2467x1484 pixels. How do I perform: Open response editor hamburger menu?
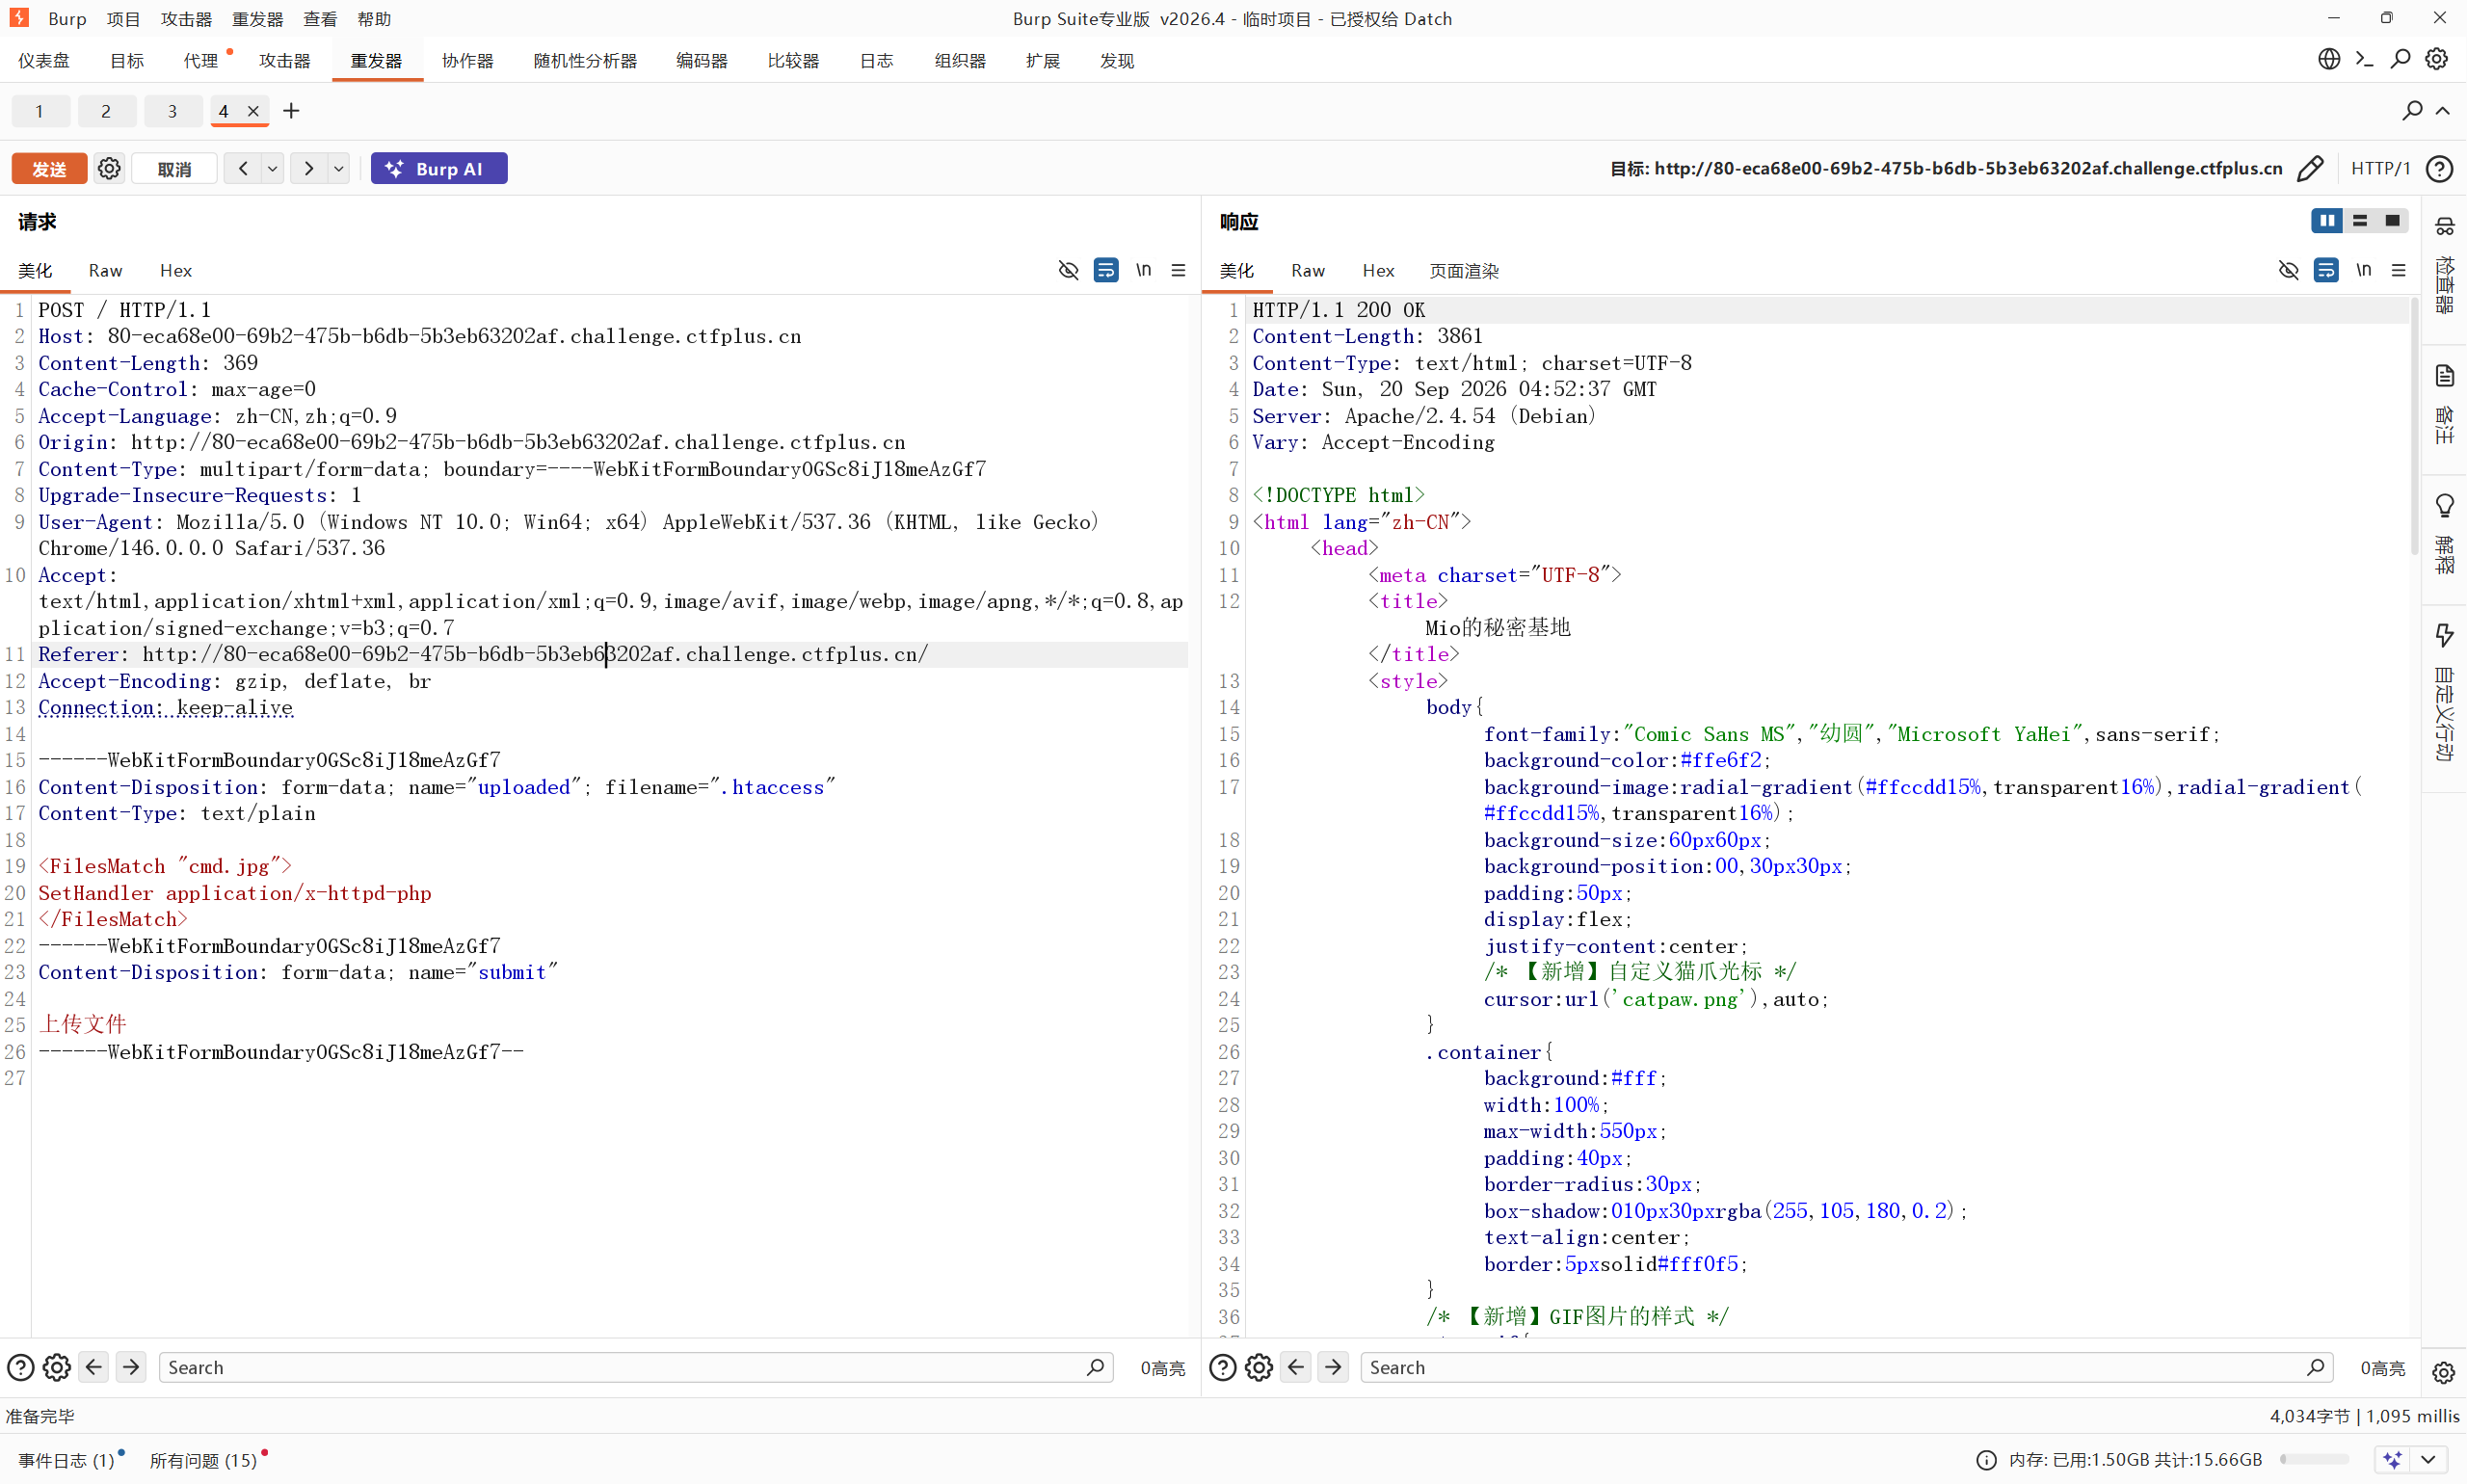coord(2398,270)
